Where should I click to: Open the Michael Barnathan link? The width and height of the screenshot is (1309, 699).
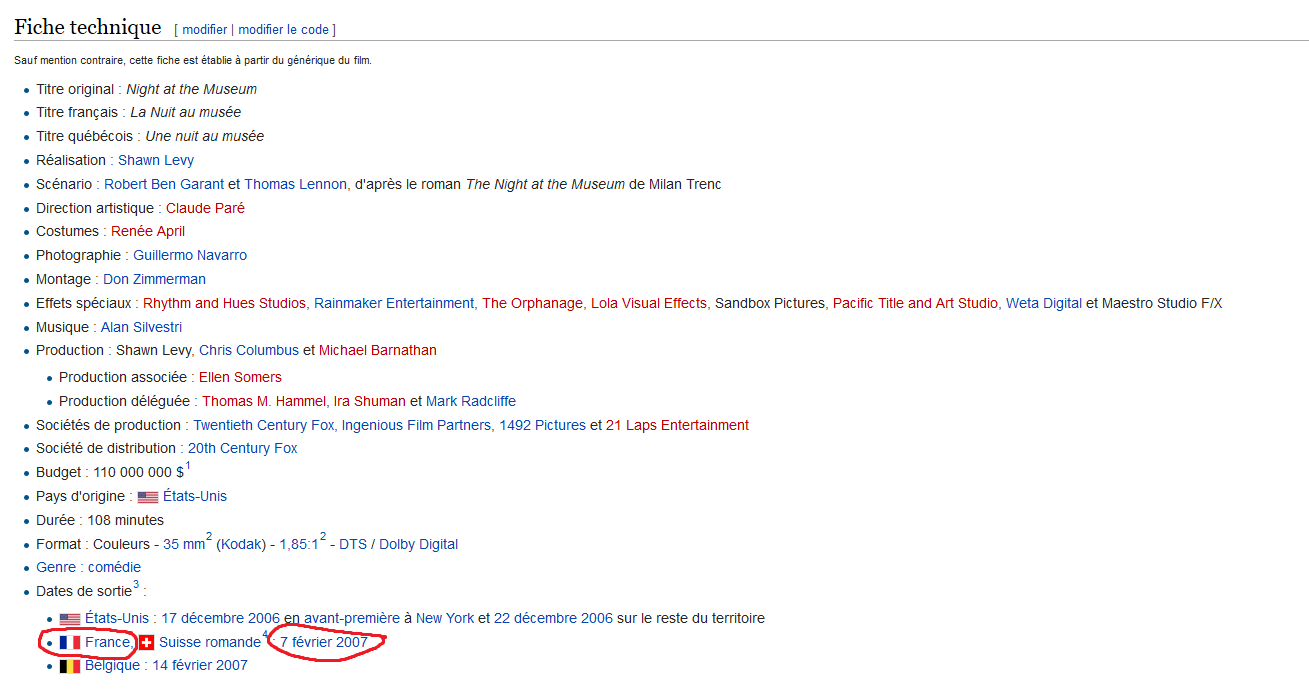pos(378,350)
